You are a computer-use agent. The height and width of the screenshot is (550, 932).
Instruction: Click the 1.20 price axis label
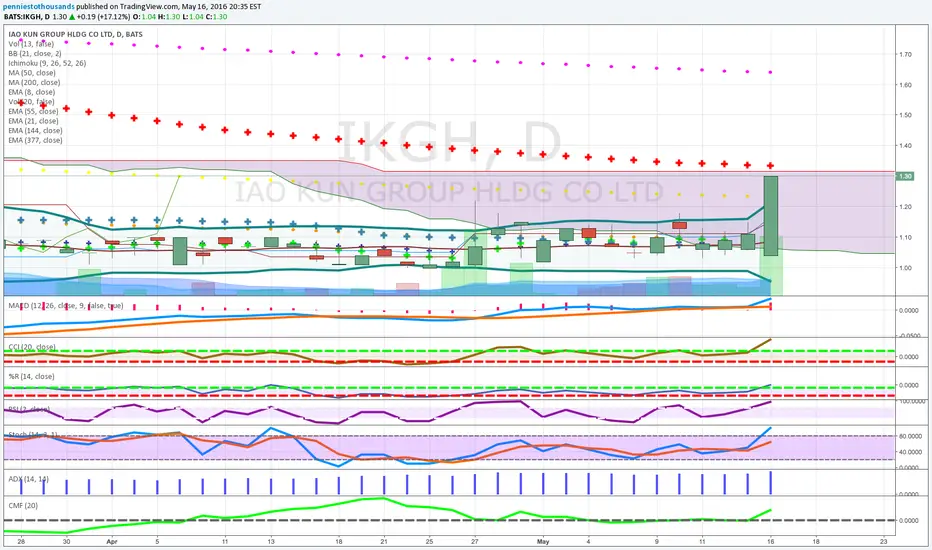pos(906,207)
